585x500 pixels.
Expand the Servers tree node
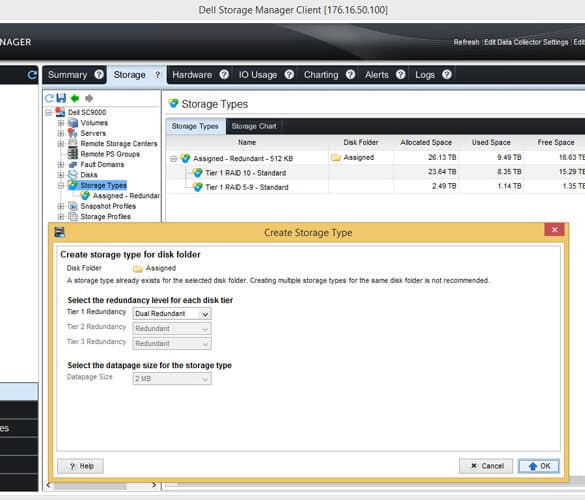61,133
